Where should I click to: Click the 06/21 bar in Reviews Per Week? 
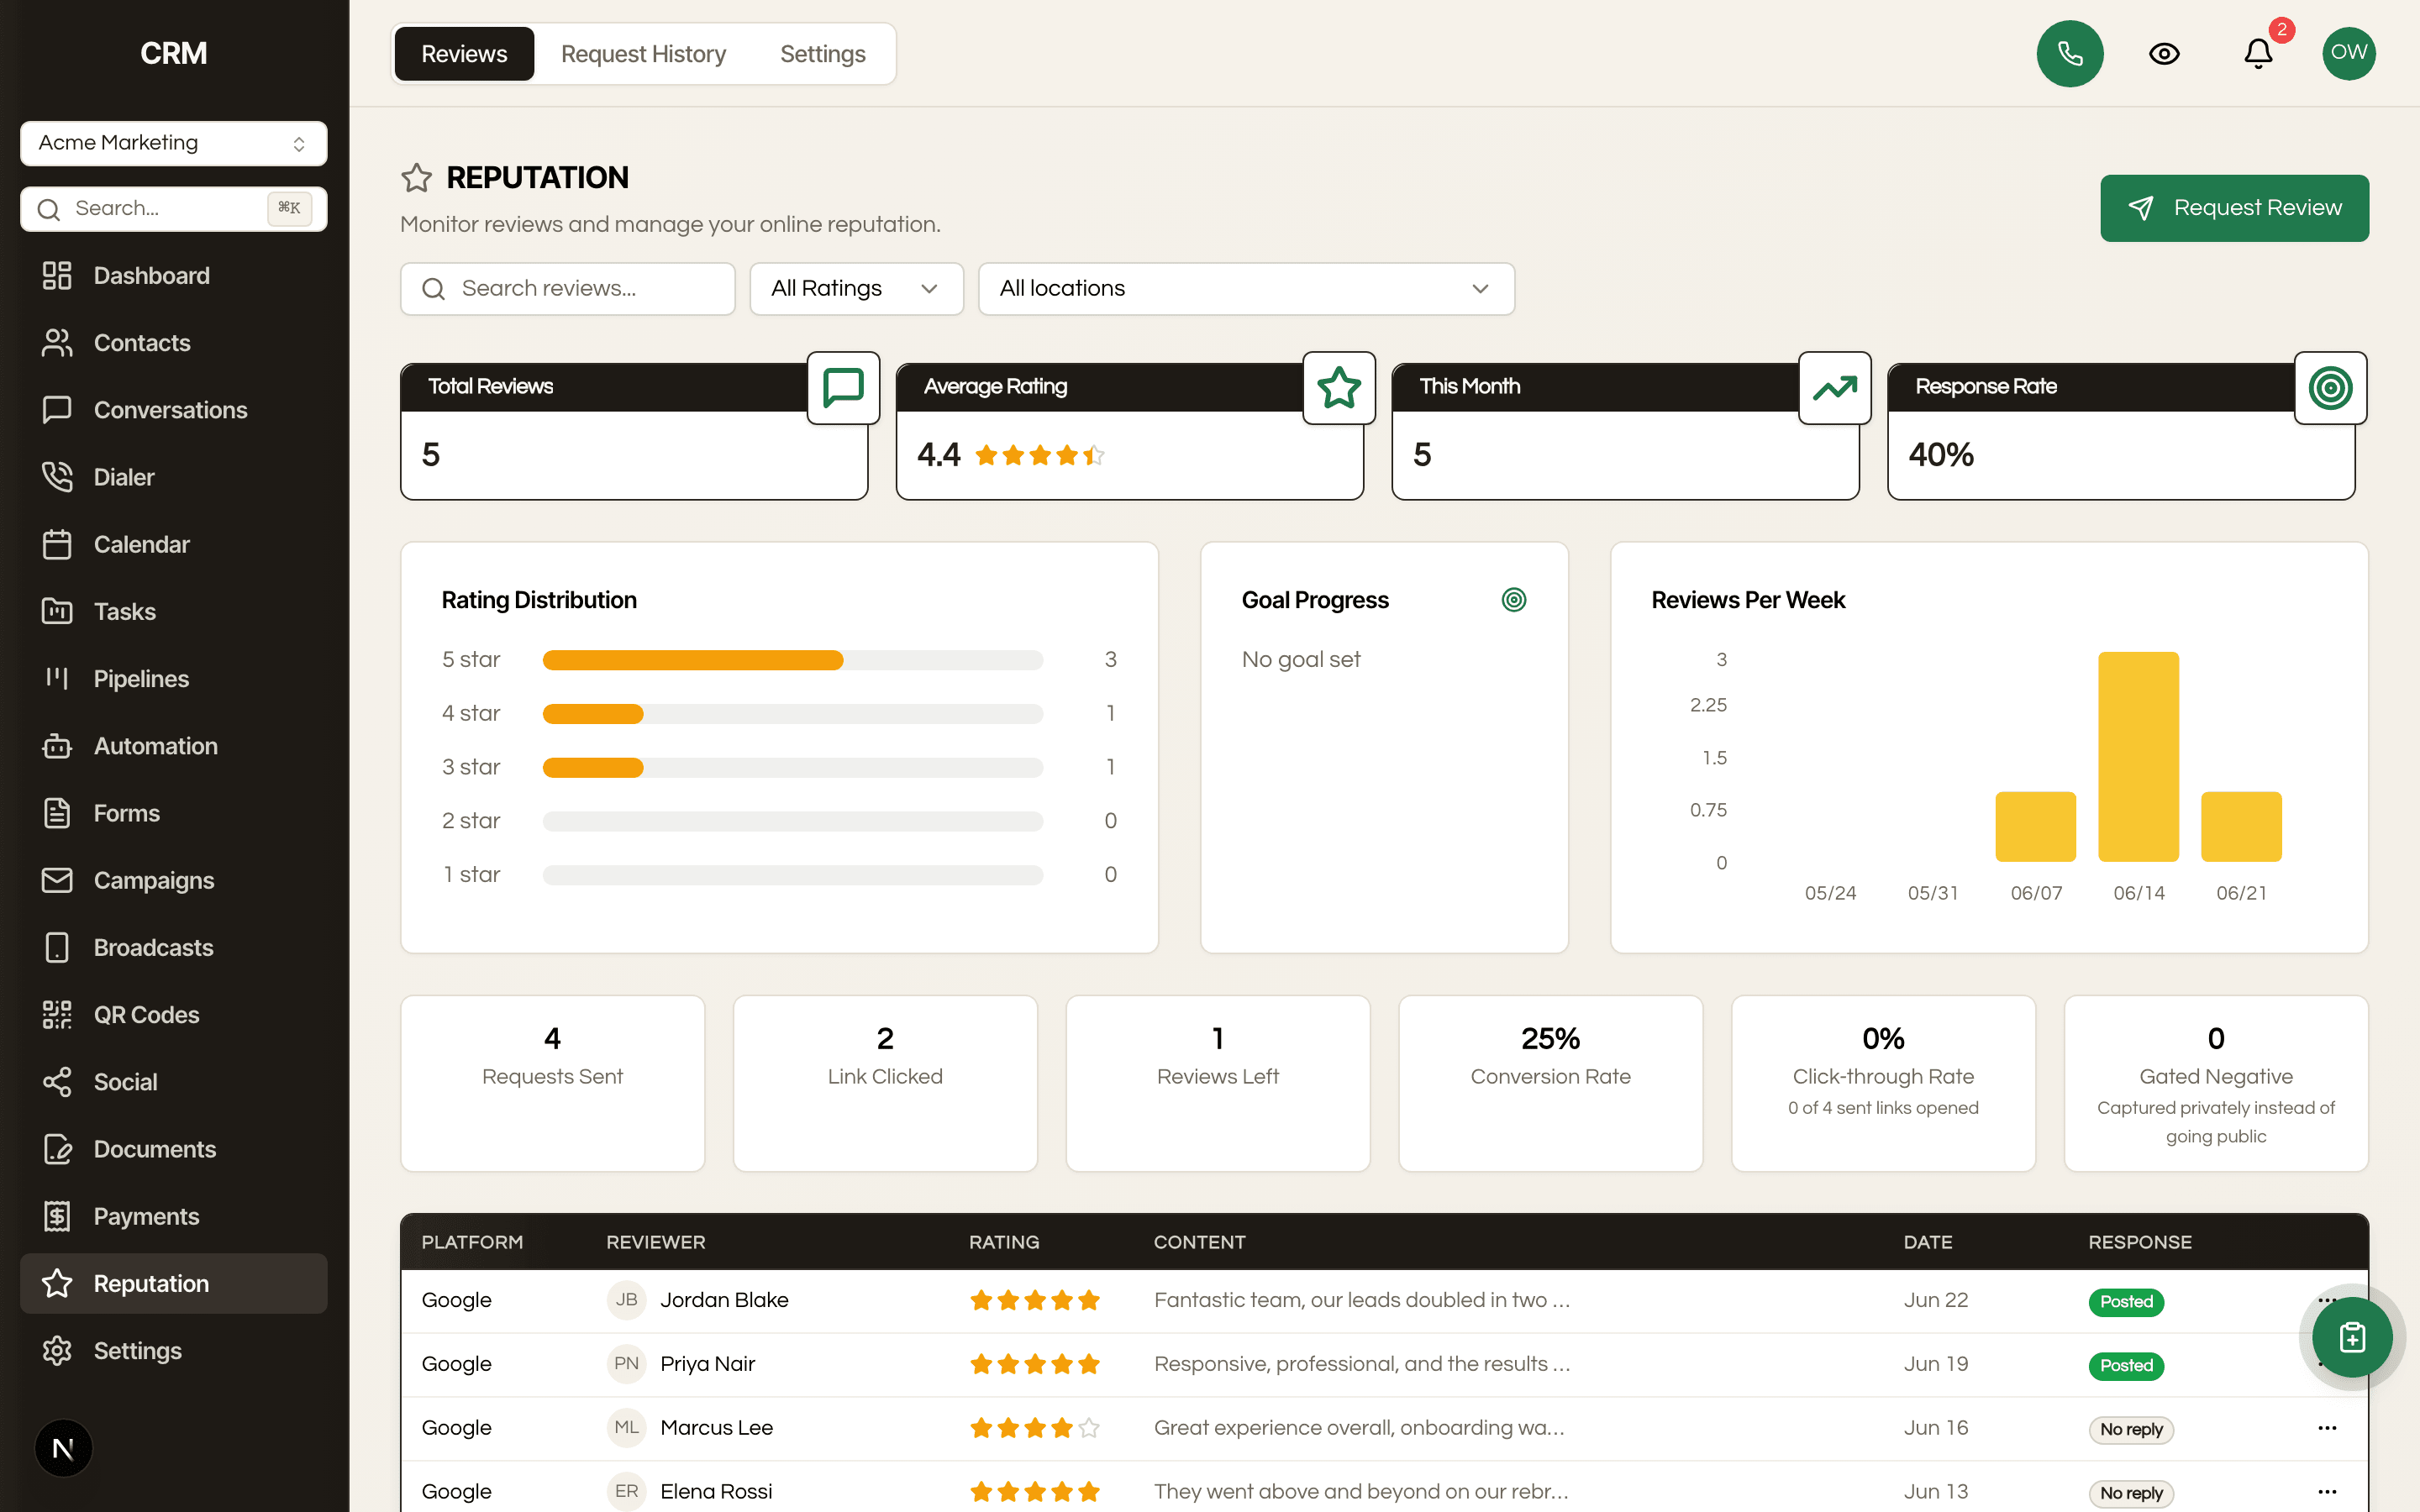tap(2241, 826)
